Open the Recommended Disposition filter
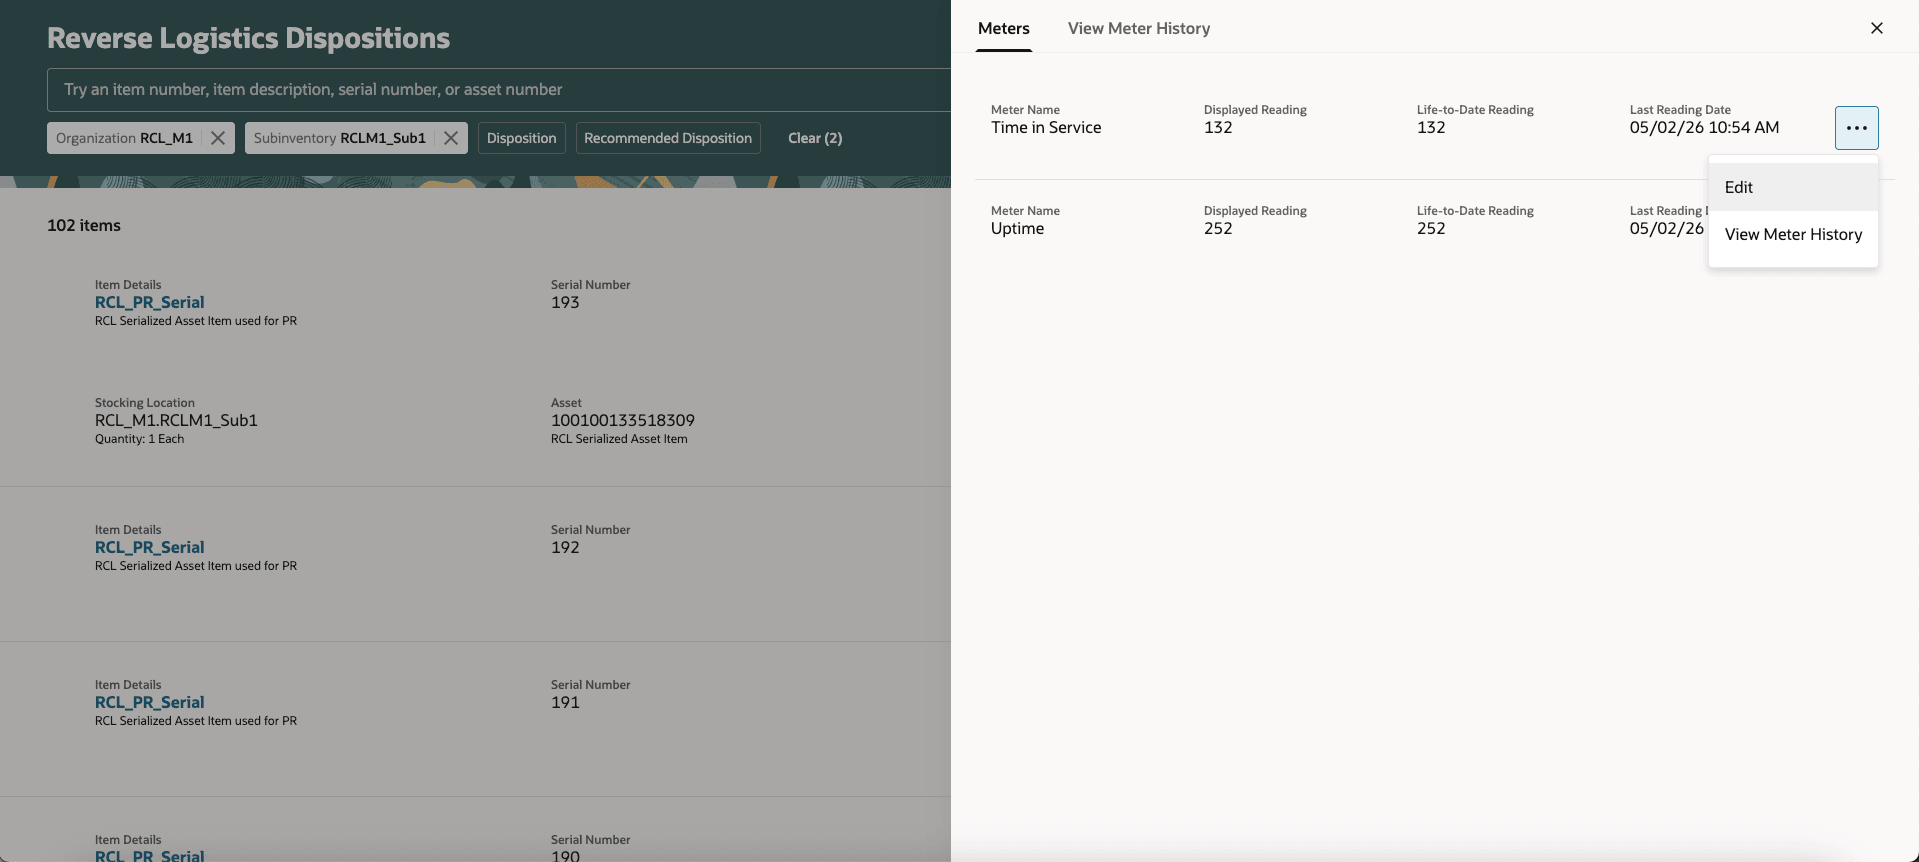1919x862 pixels. (x=668, y=138)
